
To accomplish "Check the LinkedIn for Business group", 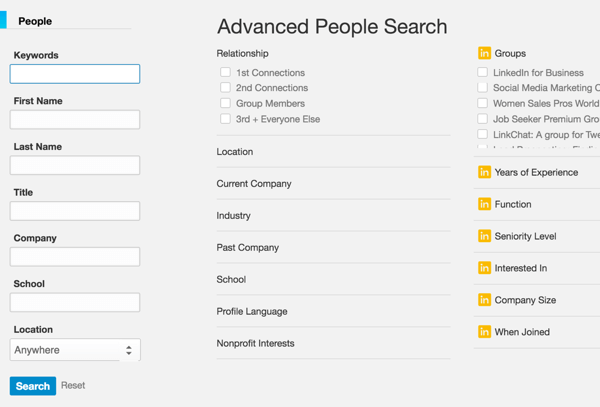I will pos(483,72).
